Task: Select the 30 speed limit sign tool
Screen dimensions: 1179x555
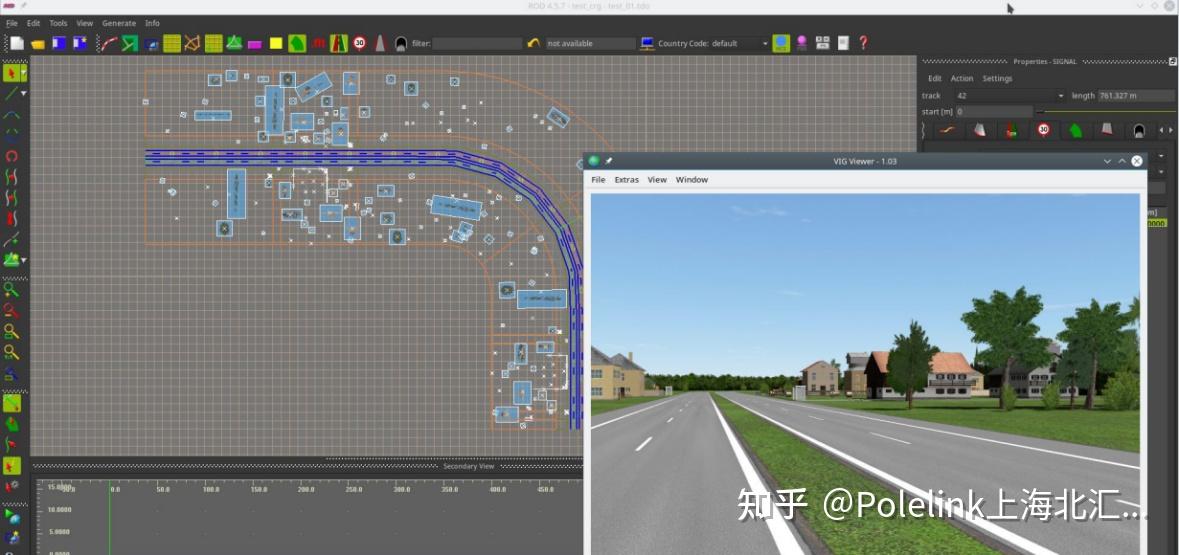Action: coord(359,44)
